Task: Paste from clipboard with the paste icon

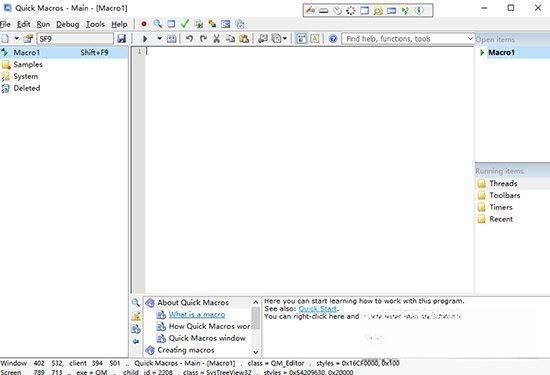Action: point(244,39)
